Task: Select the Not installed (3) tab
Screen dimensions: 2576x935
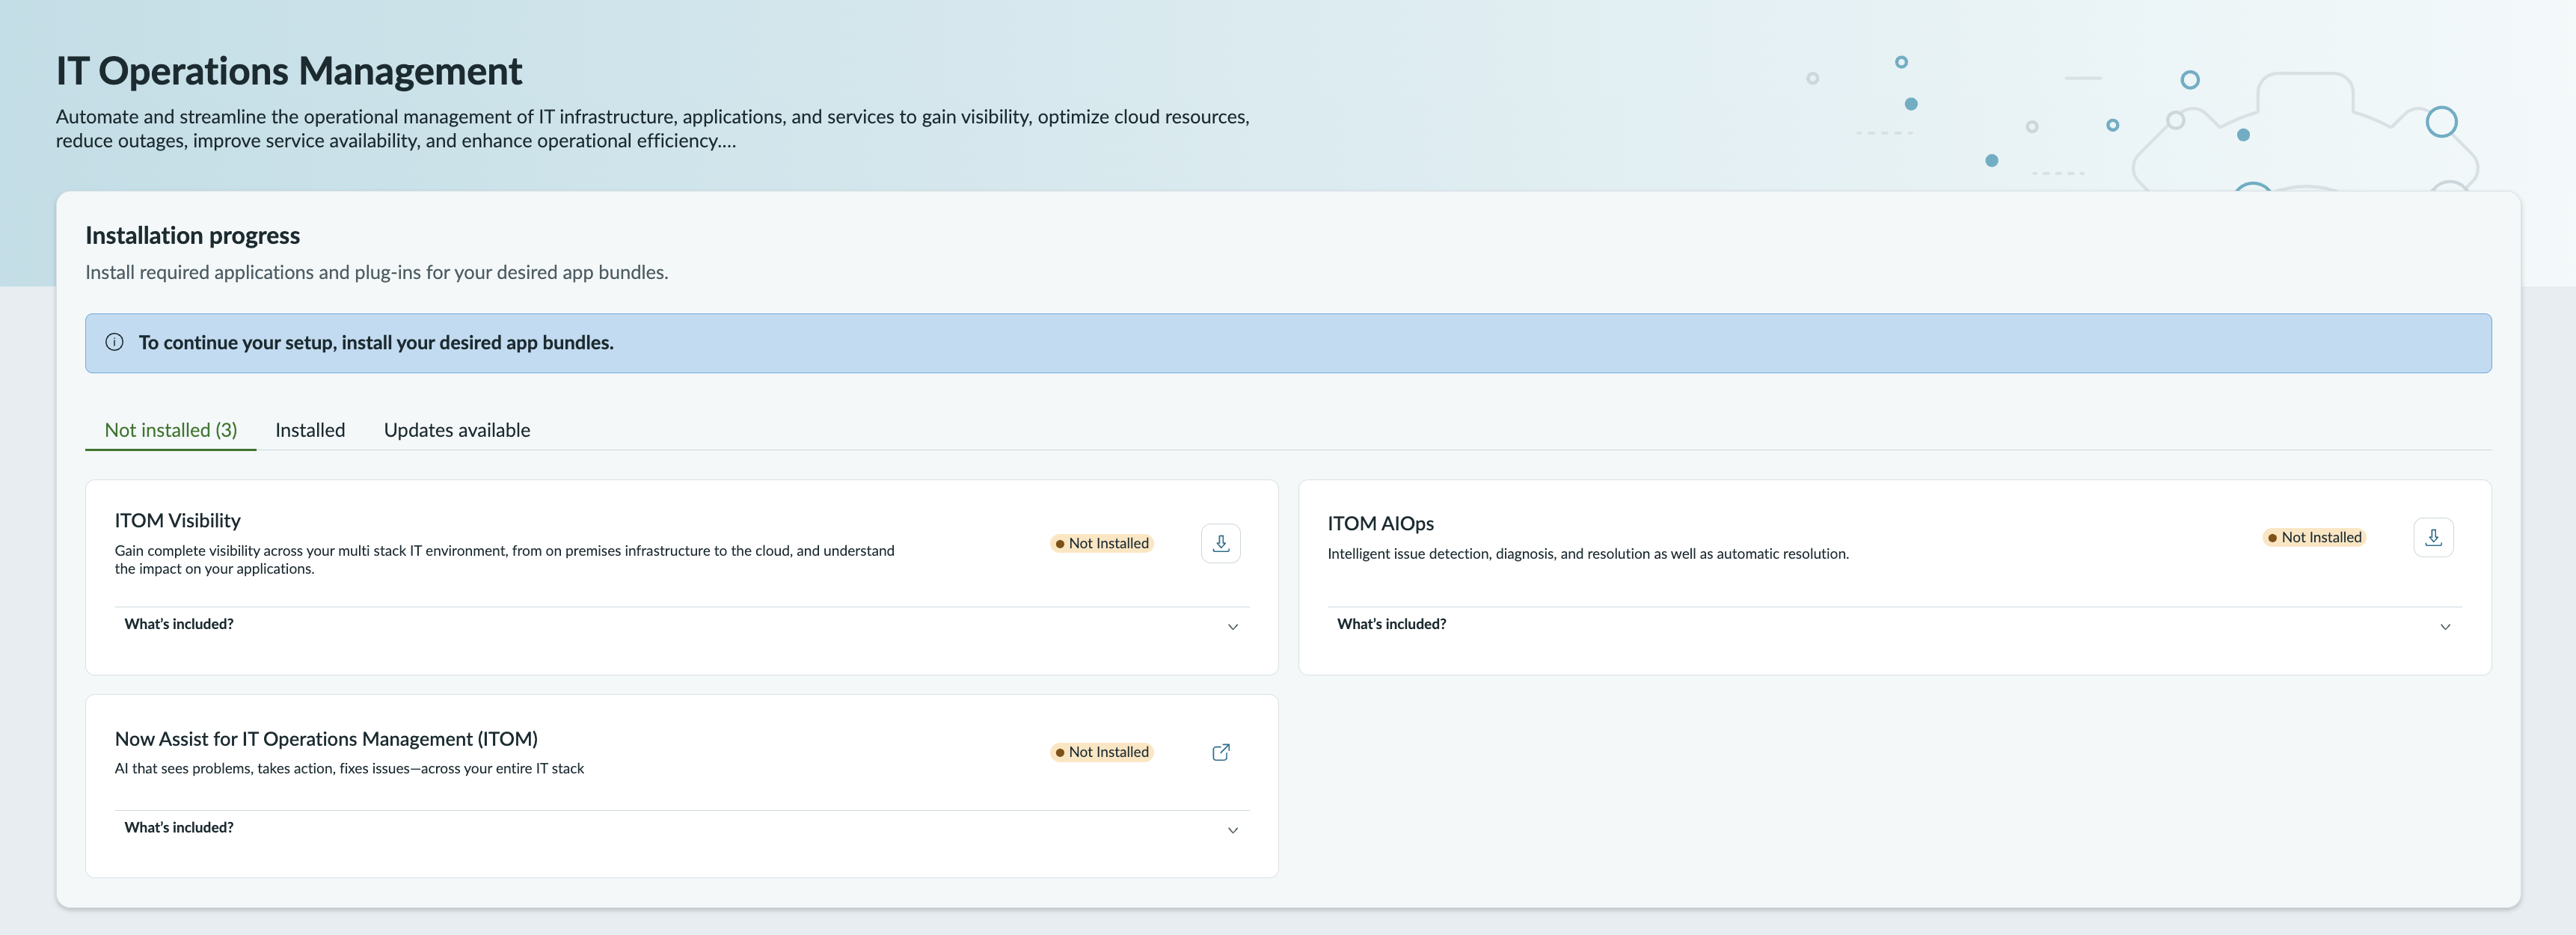Action: (171, 430)
